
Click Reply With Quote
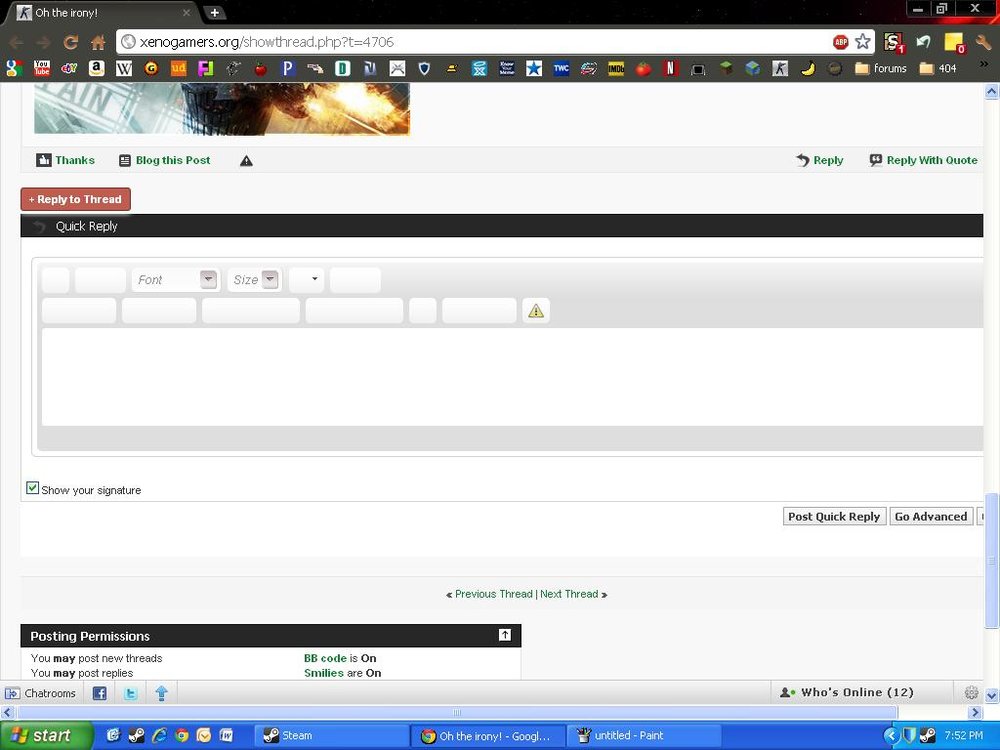923,160
